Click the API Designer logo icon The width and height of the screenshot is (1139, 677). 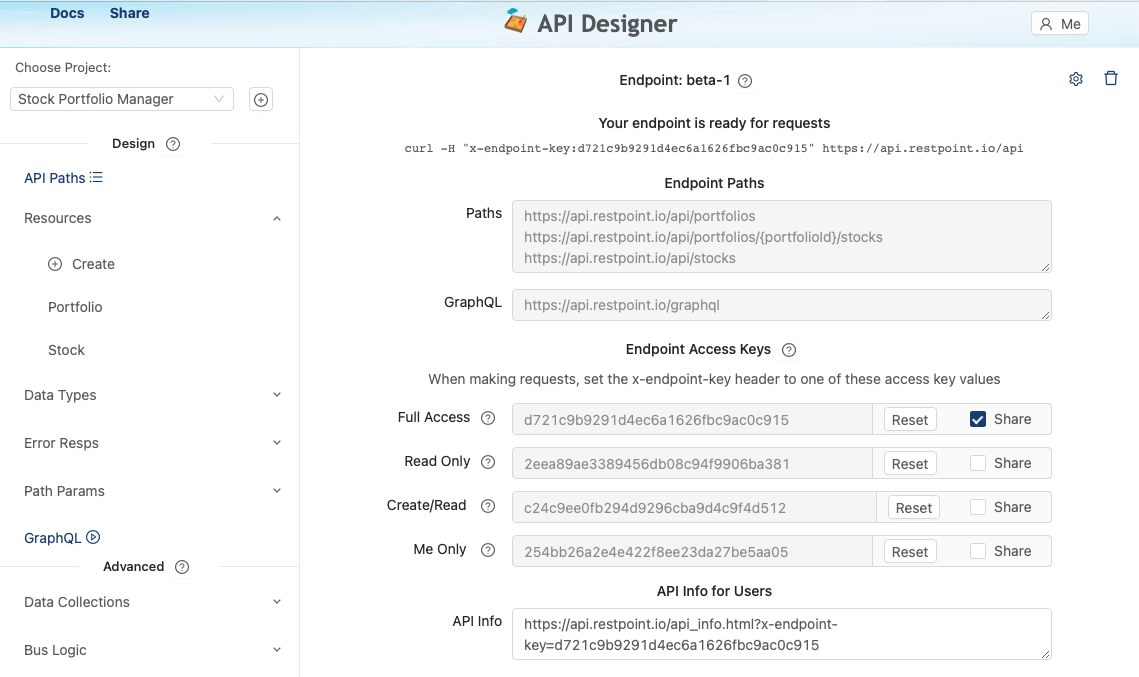[x=516, y=21]
